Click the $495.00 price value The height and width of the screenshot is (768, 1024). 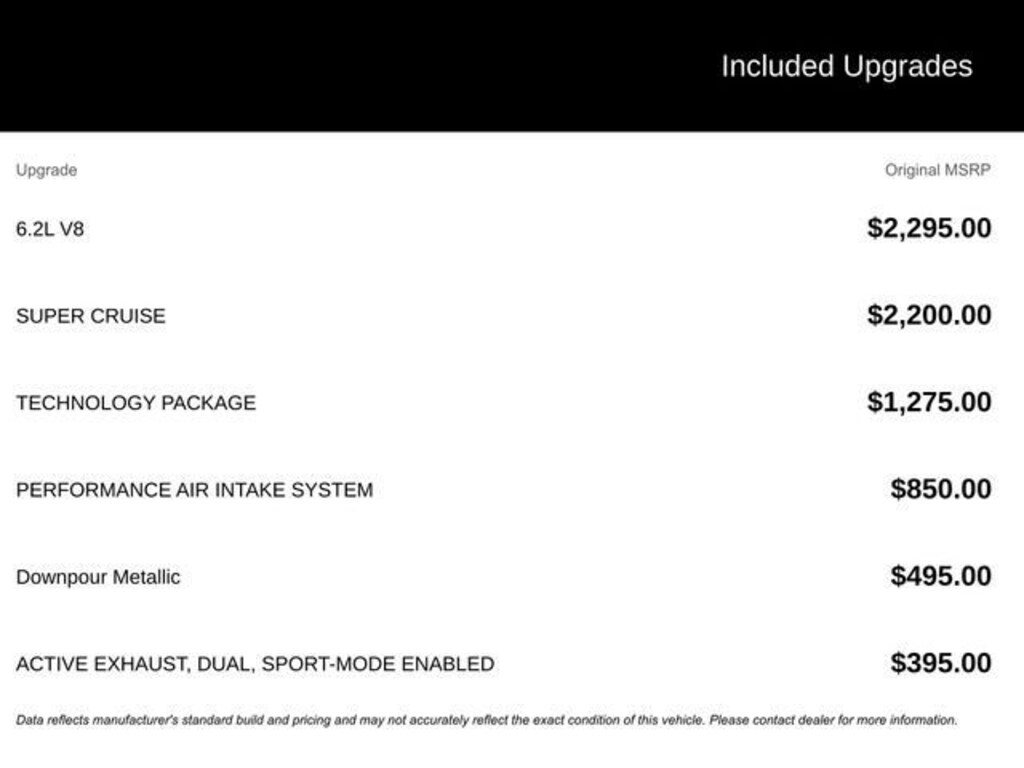(x=941, y=576)
